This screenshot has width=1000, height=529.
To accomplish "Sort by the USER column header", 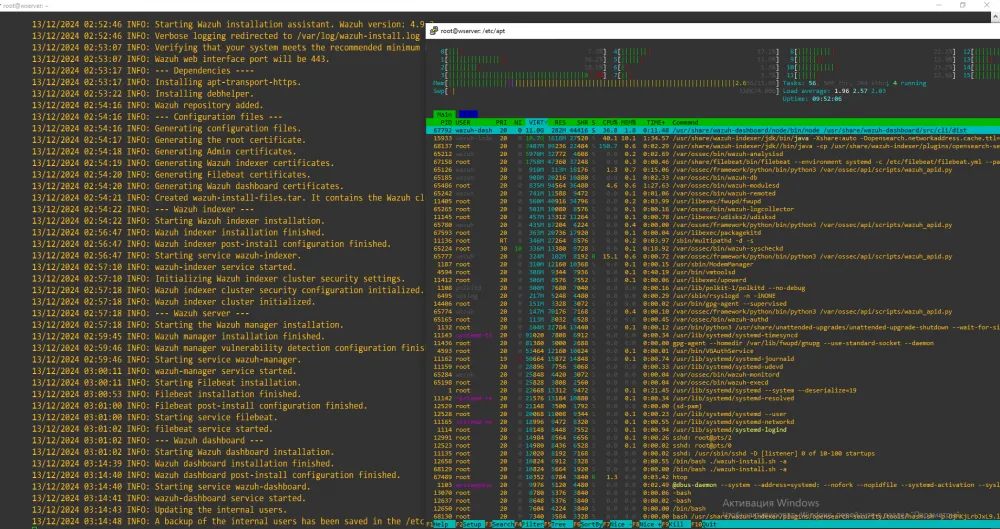I will [464, 123].
